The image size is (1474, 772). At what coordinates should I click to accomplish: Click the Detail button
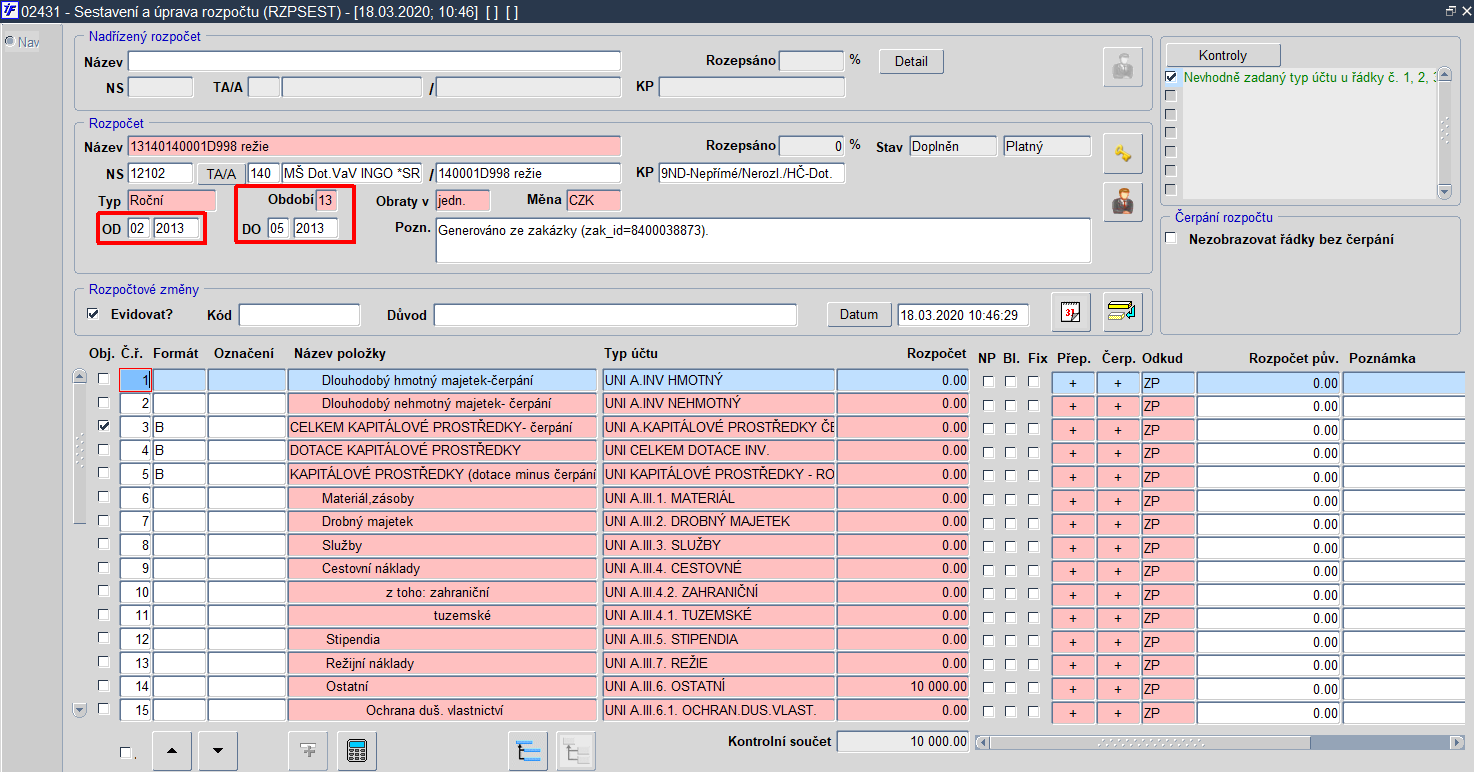coord(911,61)
